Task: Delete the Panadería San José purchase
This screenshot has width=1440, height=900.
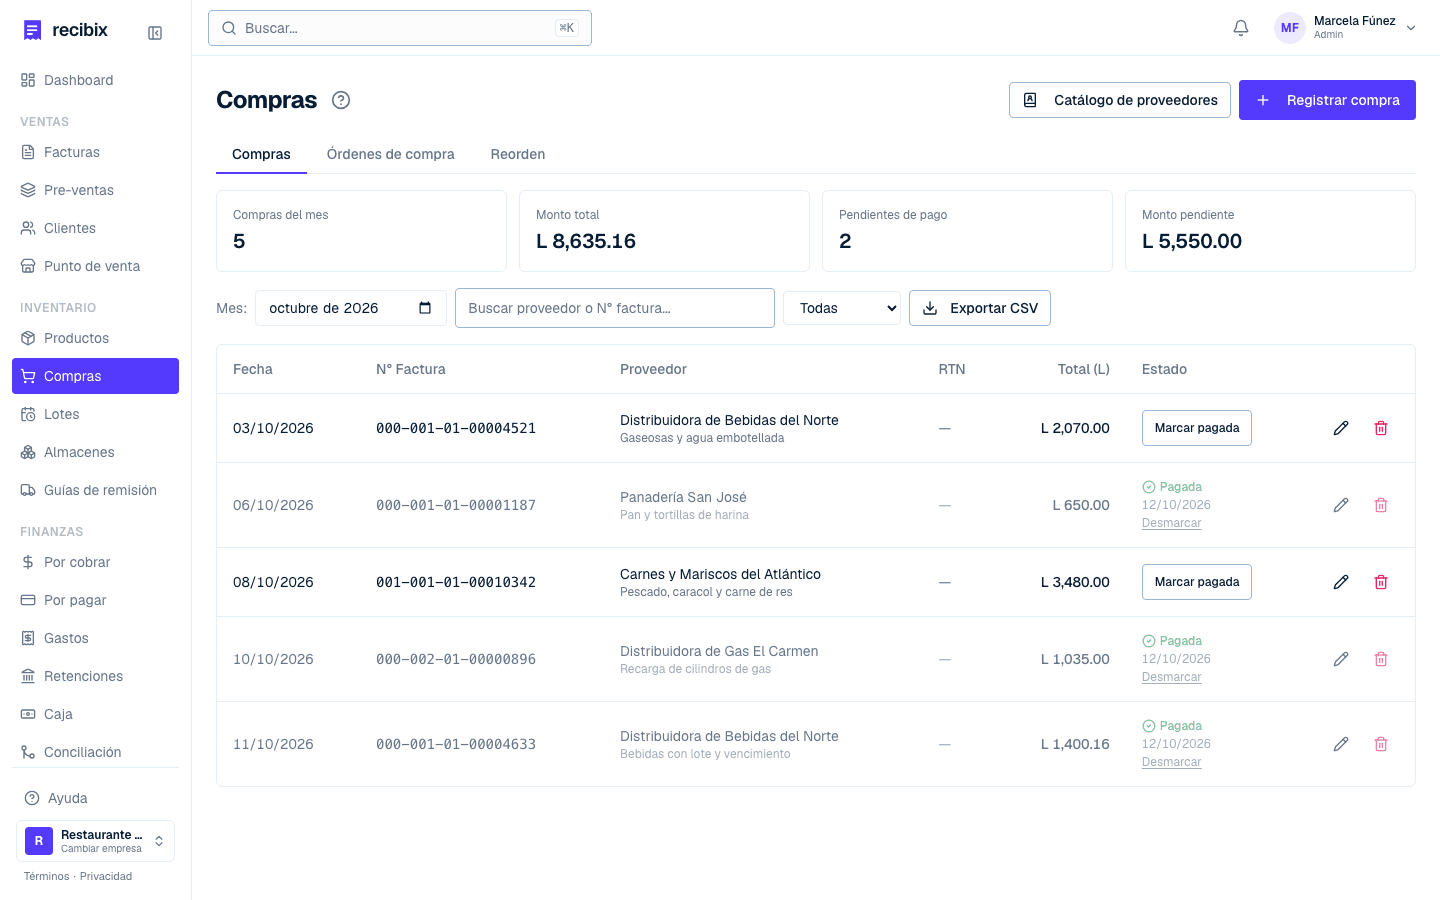Action: pyautogui.click(x=1381, y=505)
